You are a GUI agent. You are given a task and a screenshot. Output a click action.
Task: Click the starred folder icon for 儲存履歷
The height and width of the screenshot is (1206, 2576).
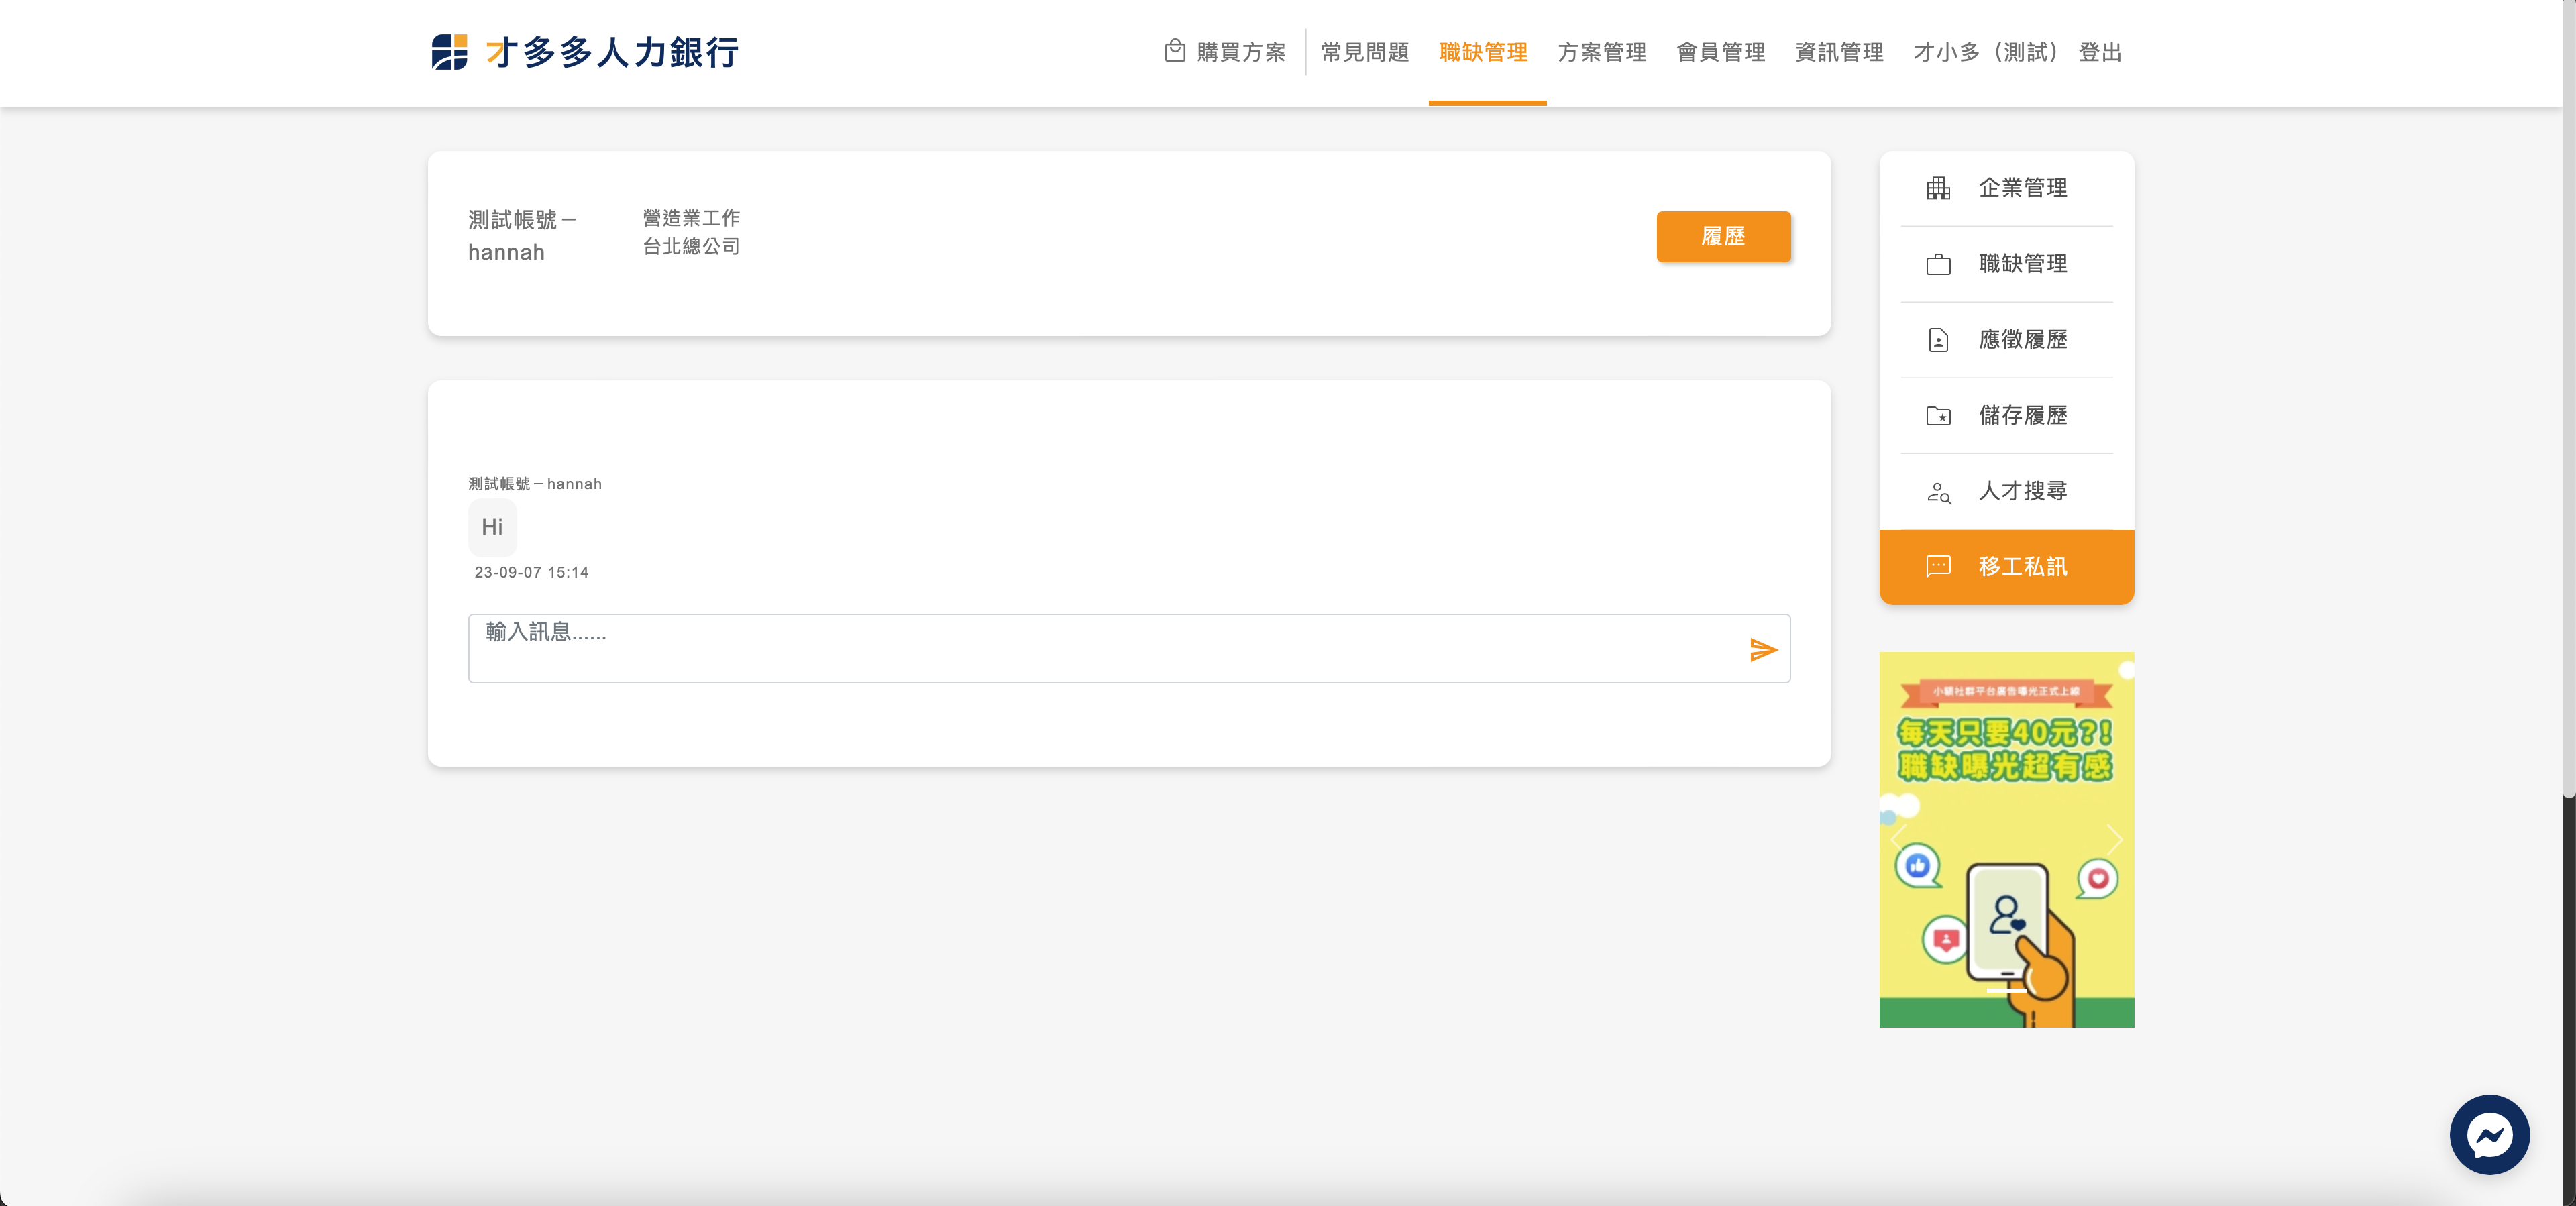point(1938,415)
